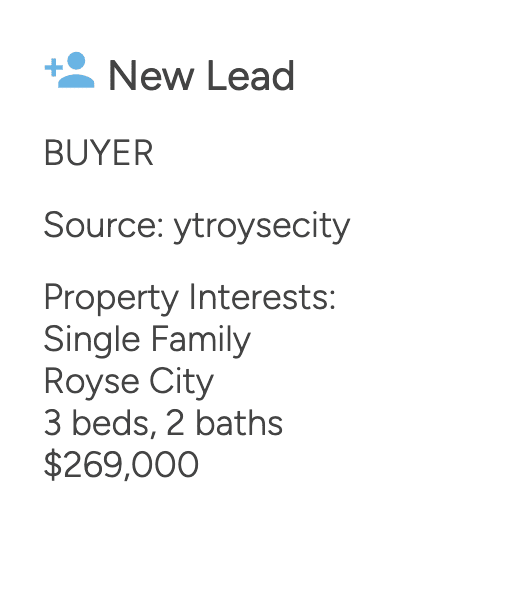Select the $269,000 price value
Image resolution: width=519 pixels, height=593 pixels.
coord(121,465)
